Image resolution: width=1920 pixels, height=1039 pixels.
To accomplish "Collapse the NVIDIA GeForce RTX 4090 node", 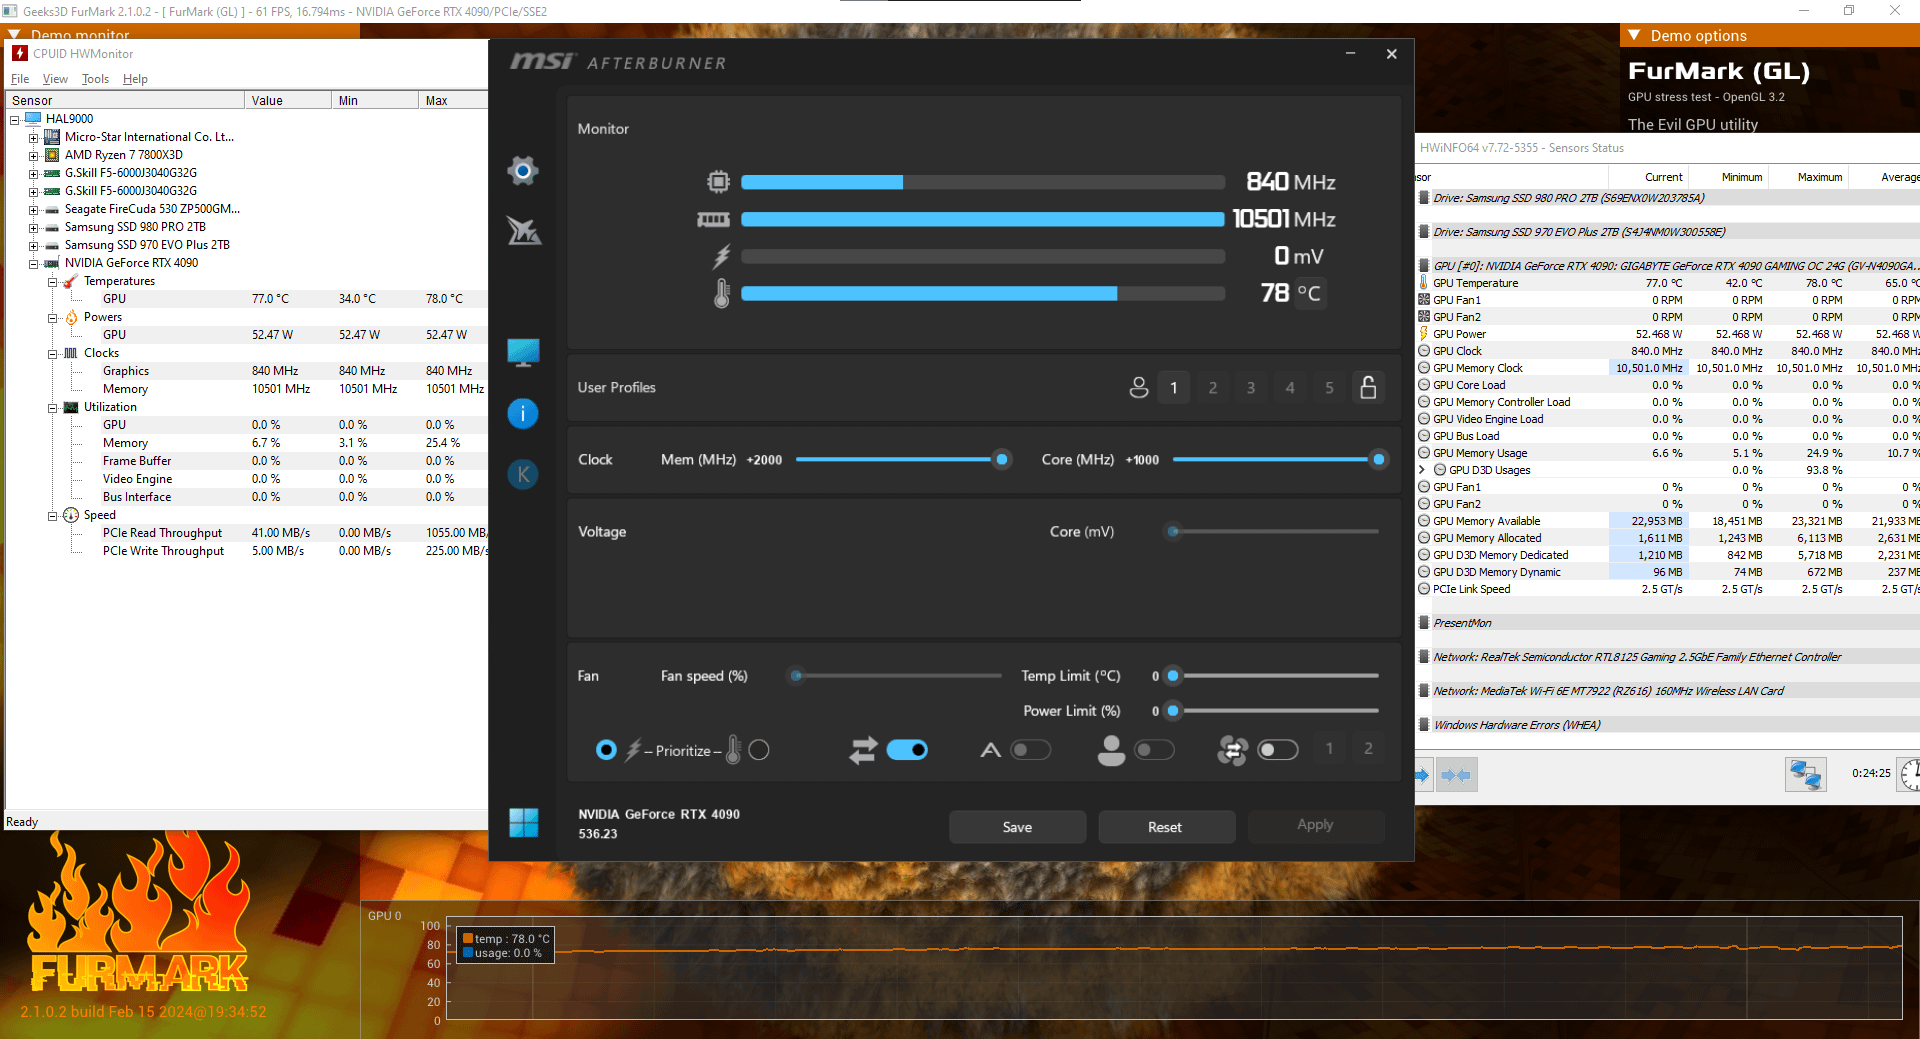I will [33, 264].
